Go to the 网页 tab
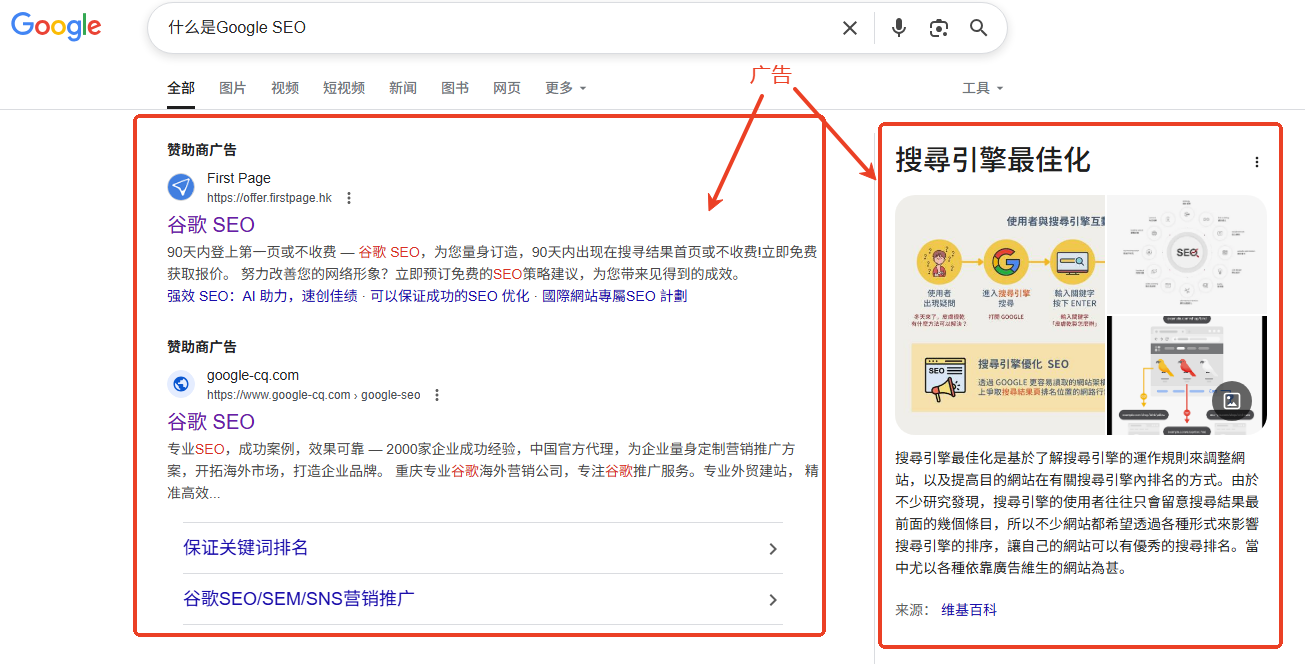The image size is (1305, 664). [x=507, y=88]
